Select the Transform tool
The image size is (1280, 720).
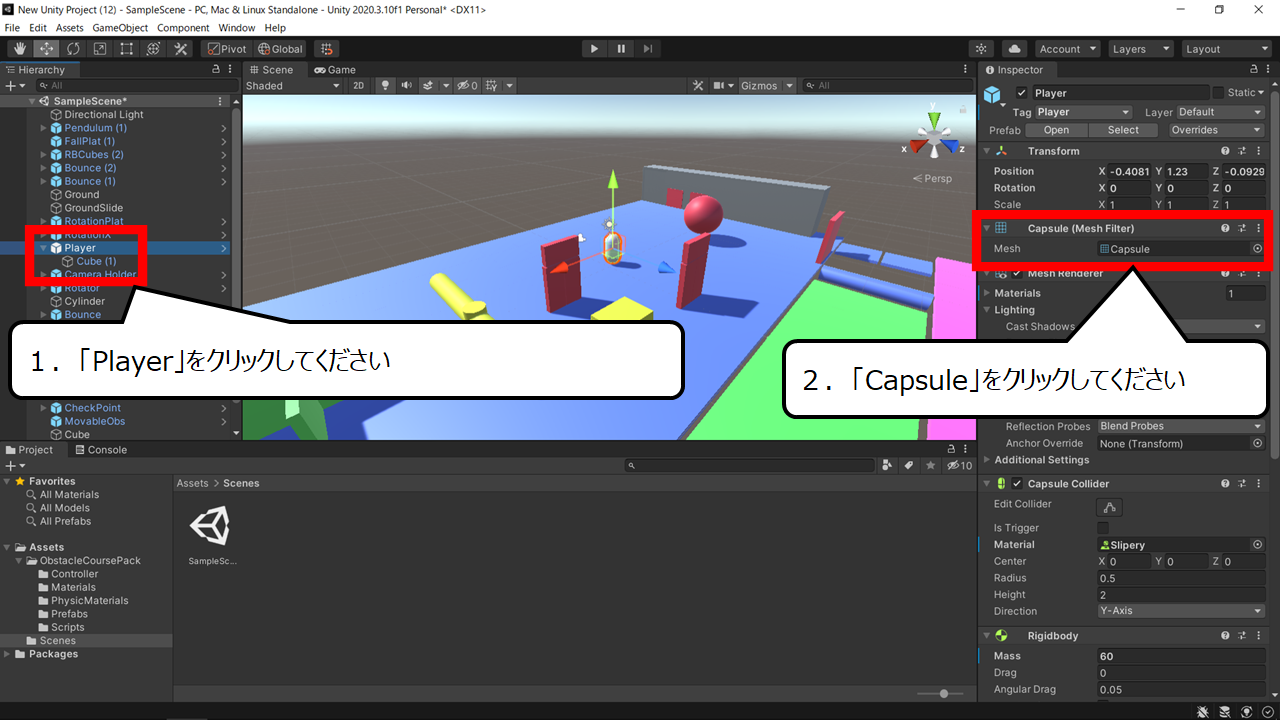(154, 49)
